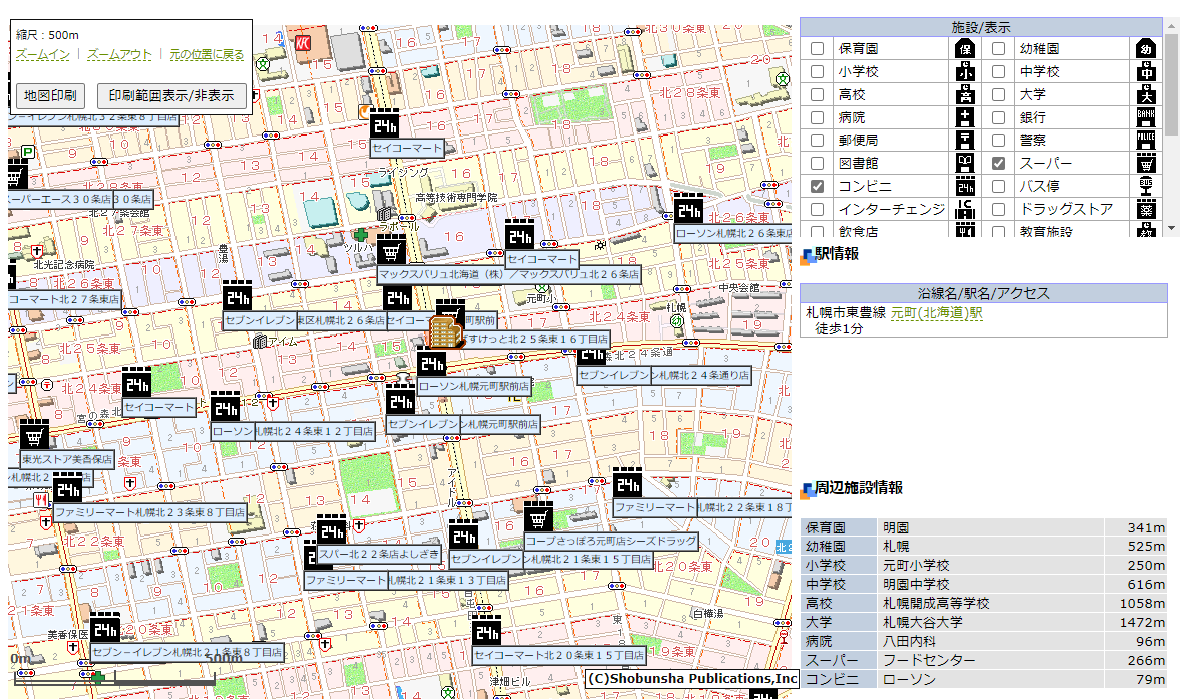Enable the 病院 checkbox
Image resolution: width=1184 pixels, height=699 pixels.
tap(818, 118)
